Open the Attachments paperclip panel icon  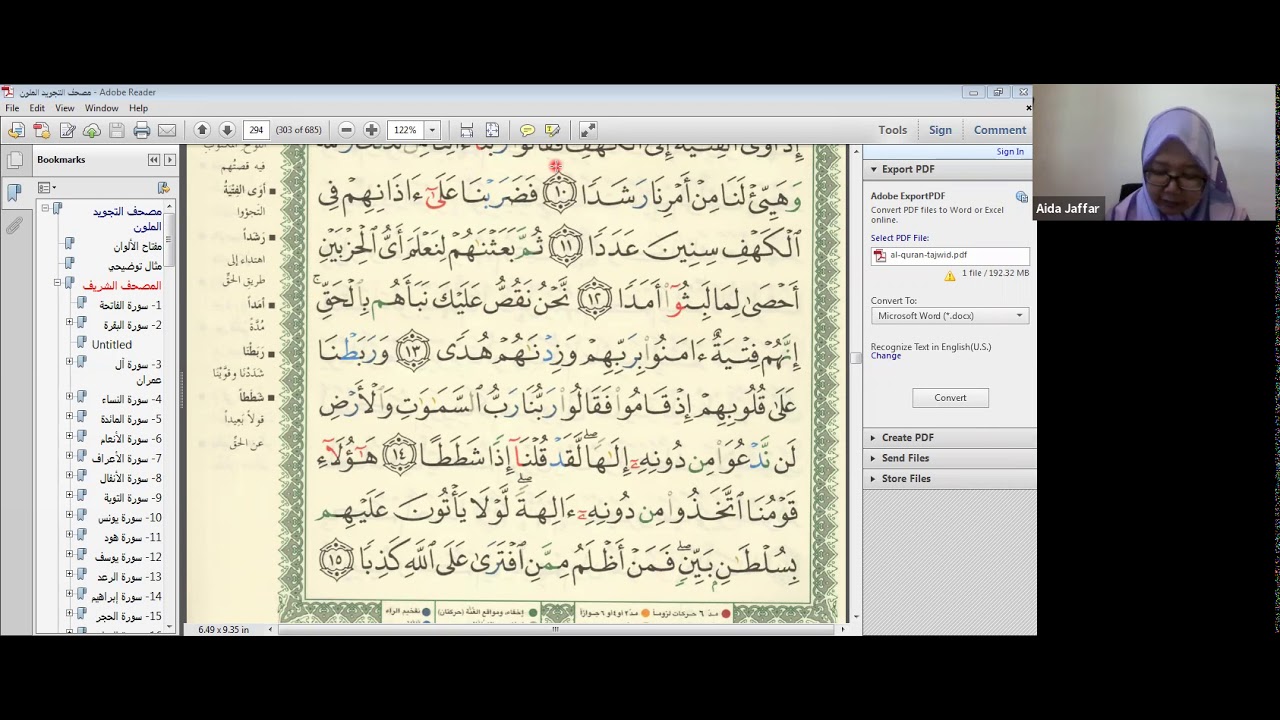pos(14,226)
